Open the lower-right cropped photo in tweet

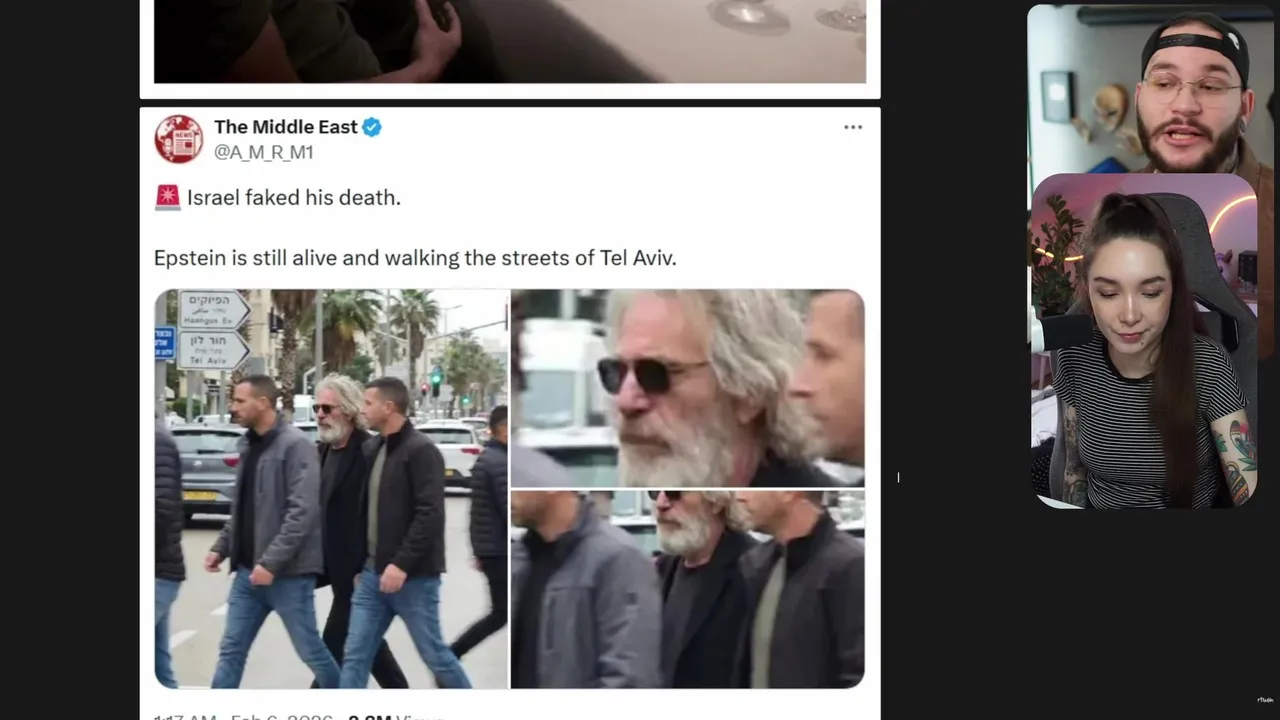click(688, 589)
